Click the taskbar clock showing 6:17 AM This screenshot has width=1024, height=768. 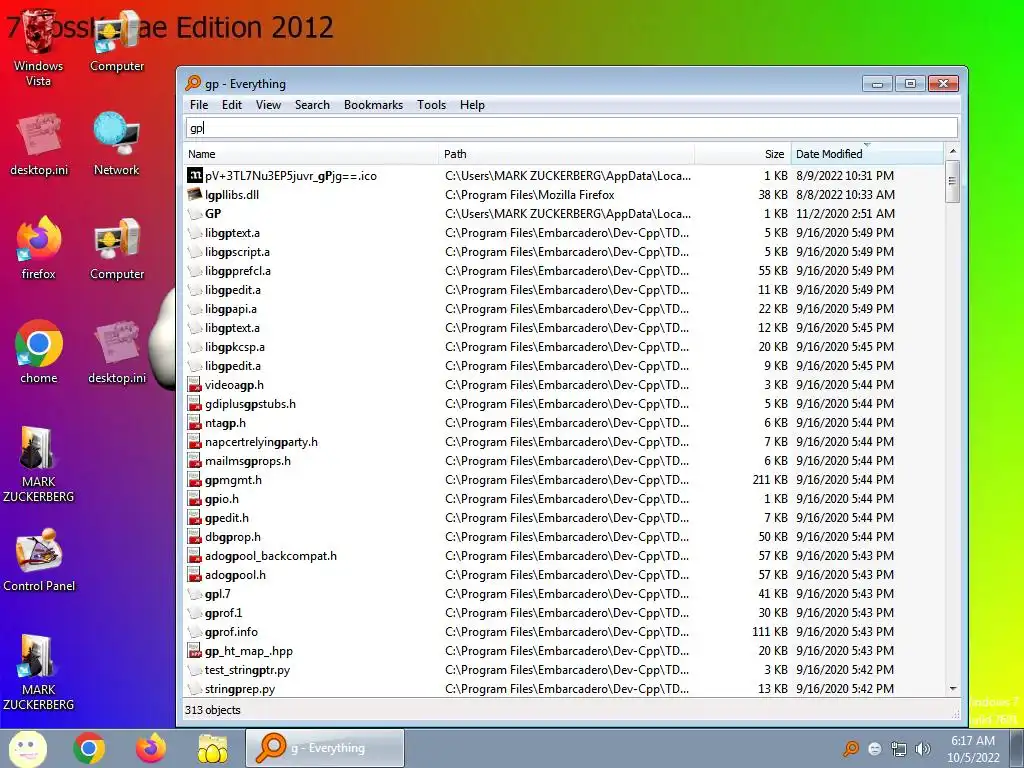point(973,748)
